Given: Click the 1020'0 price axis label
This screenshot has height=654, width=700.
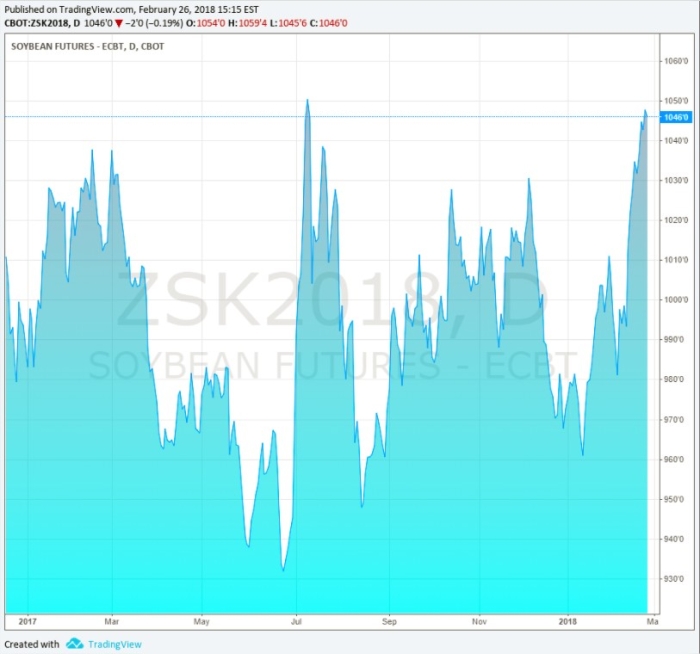Looking at the screenshot, I should click(676, 220).
